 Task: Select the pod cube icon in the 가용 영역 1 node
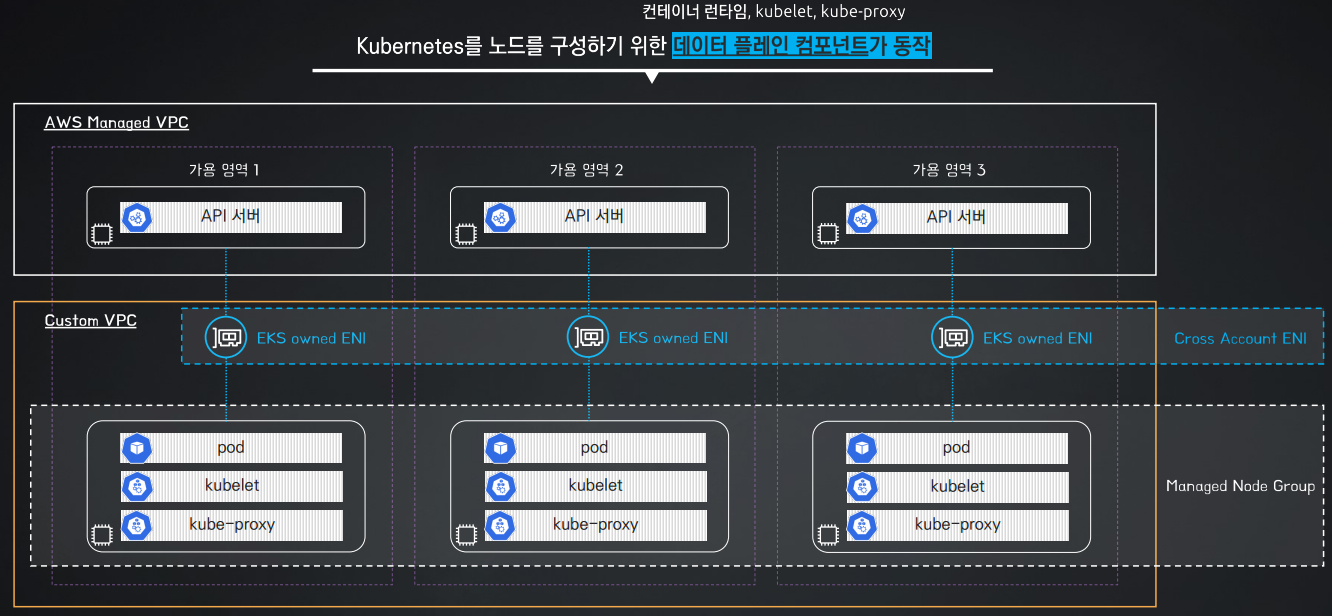coord(136,448)
